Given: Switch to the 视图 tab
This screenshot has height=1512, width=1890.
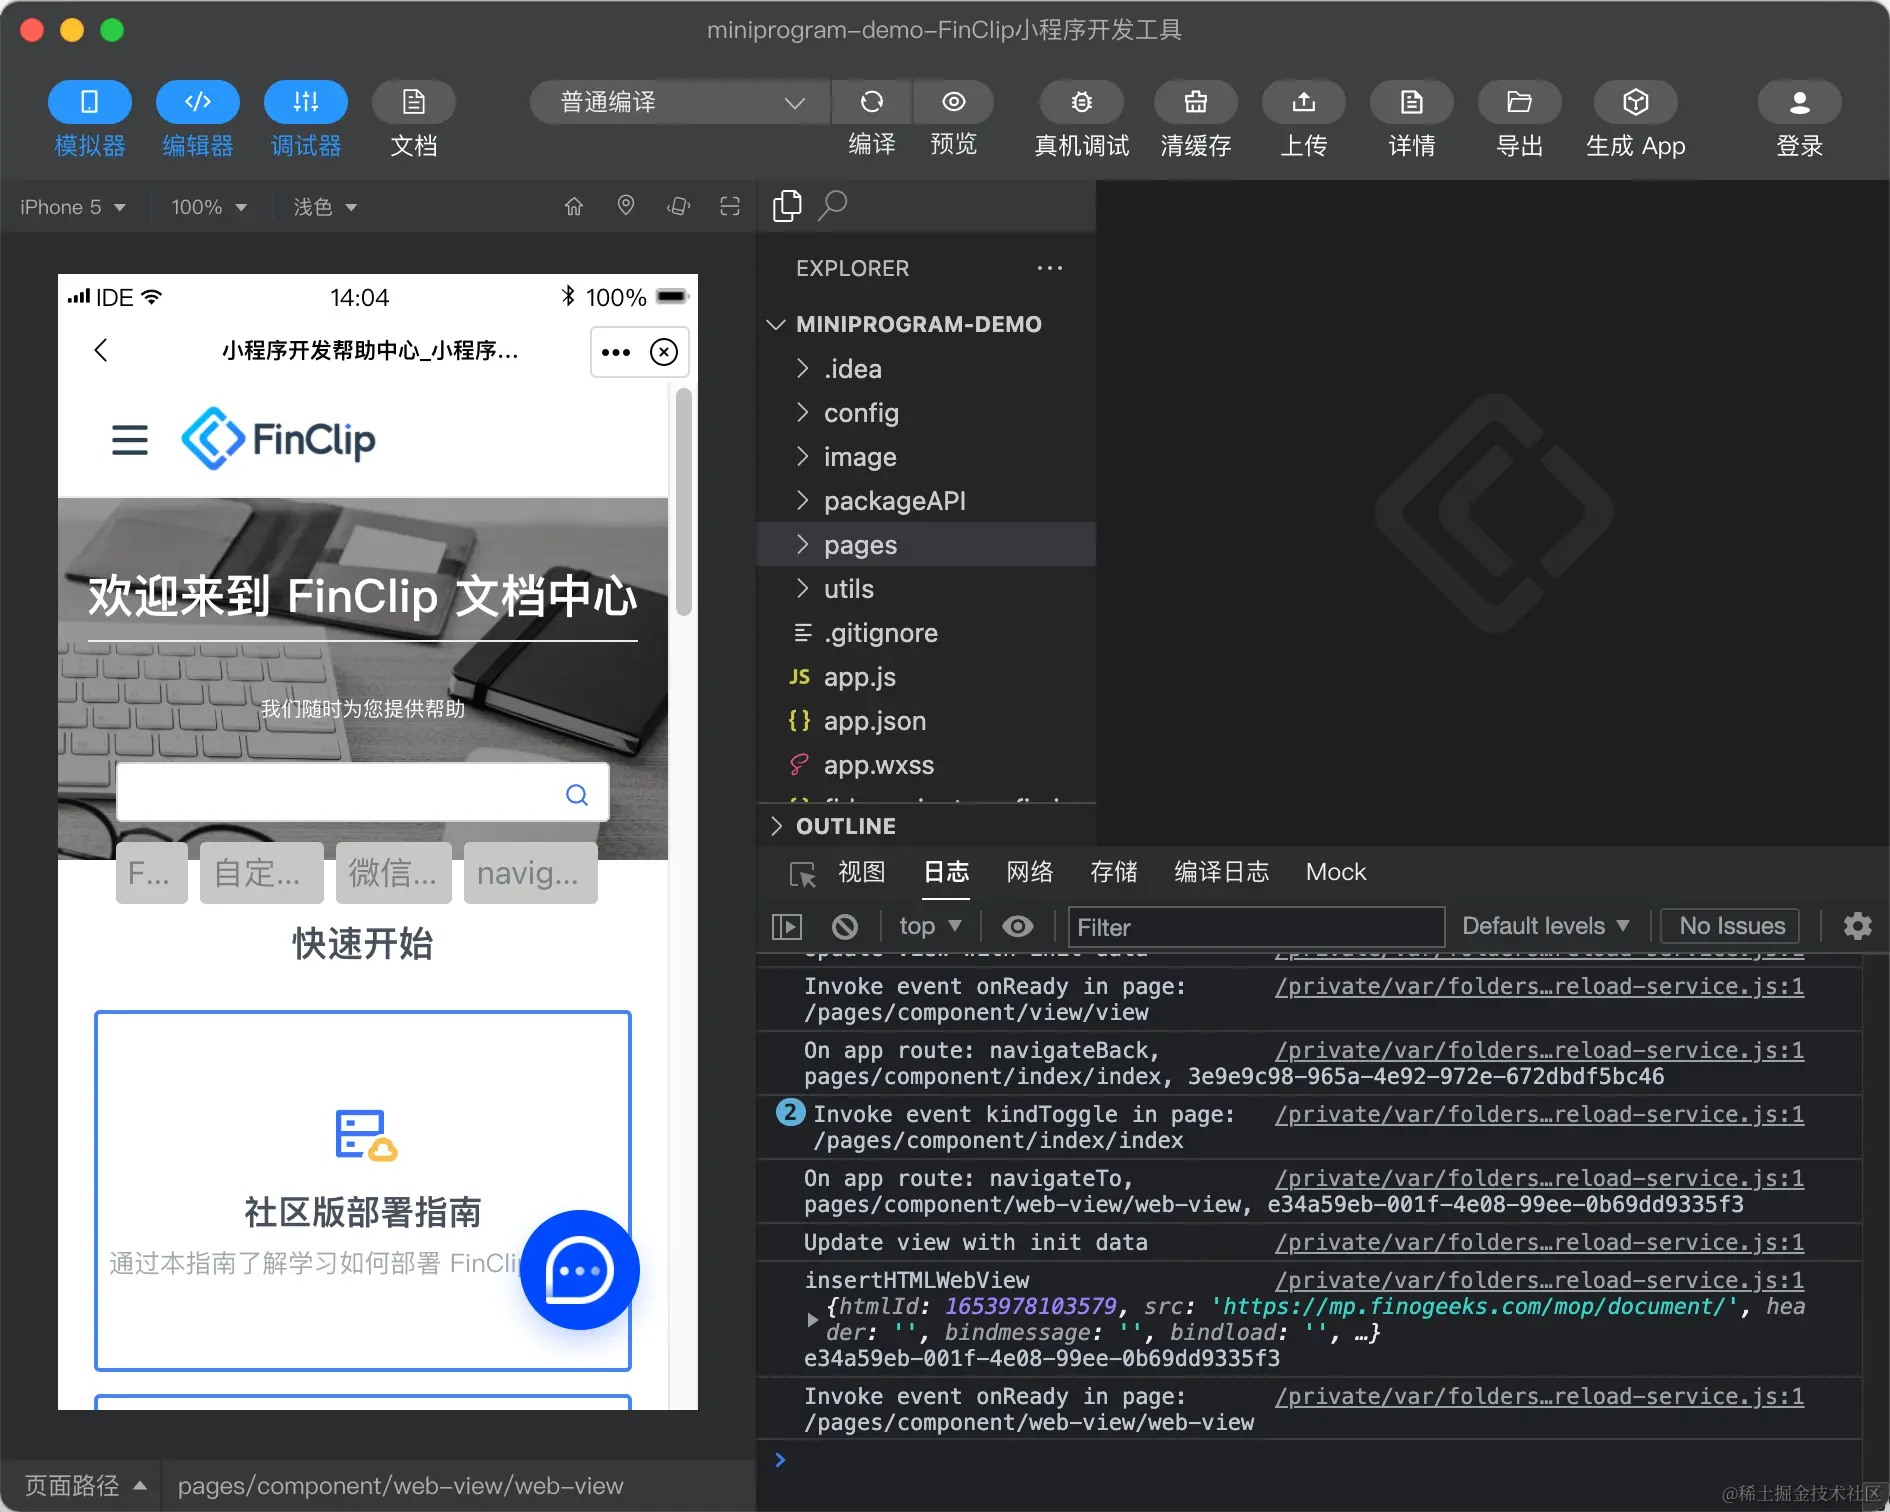Looking at the screenshot, I should click(862, 872).
